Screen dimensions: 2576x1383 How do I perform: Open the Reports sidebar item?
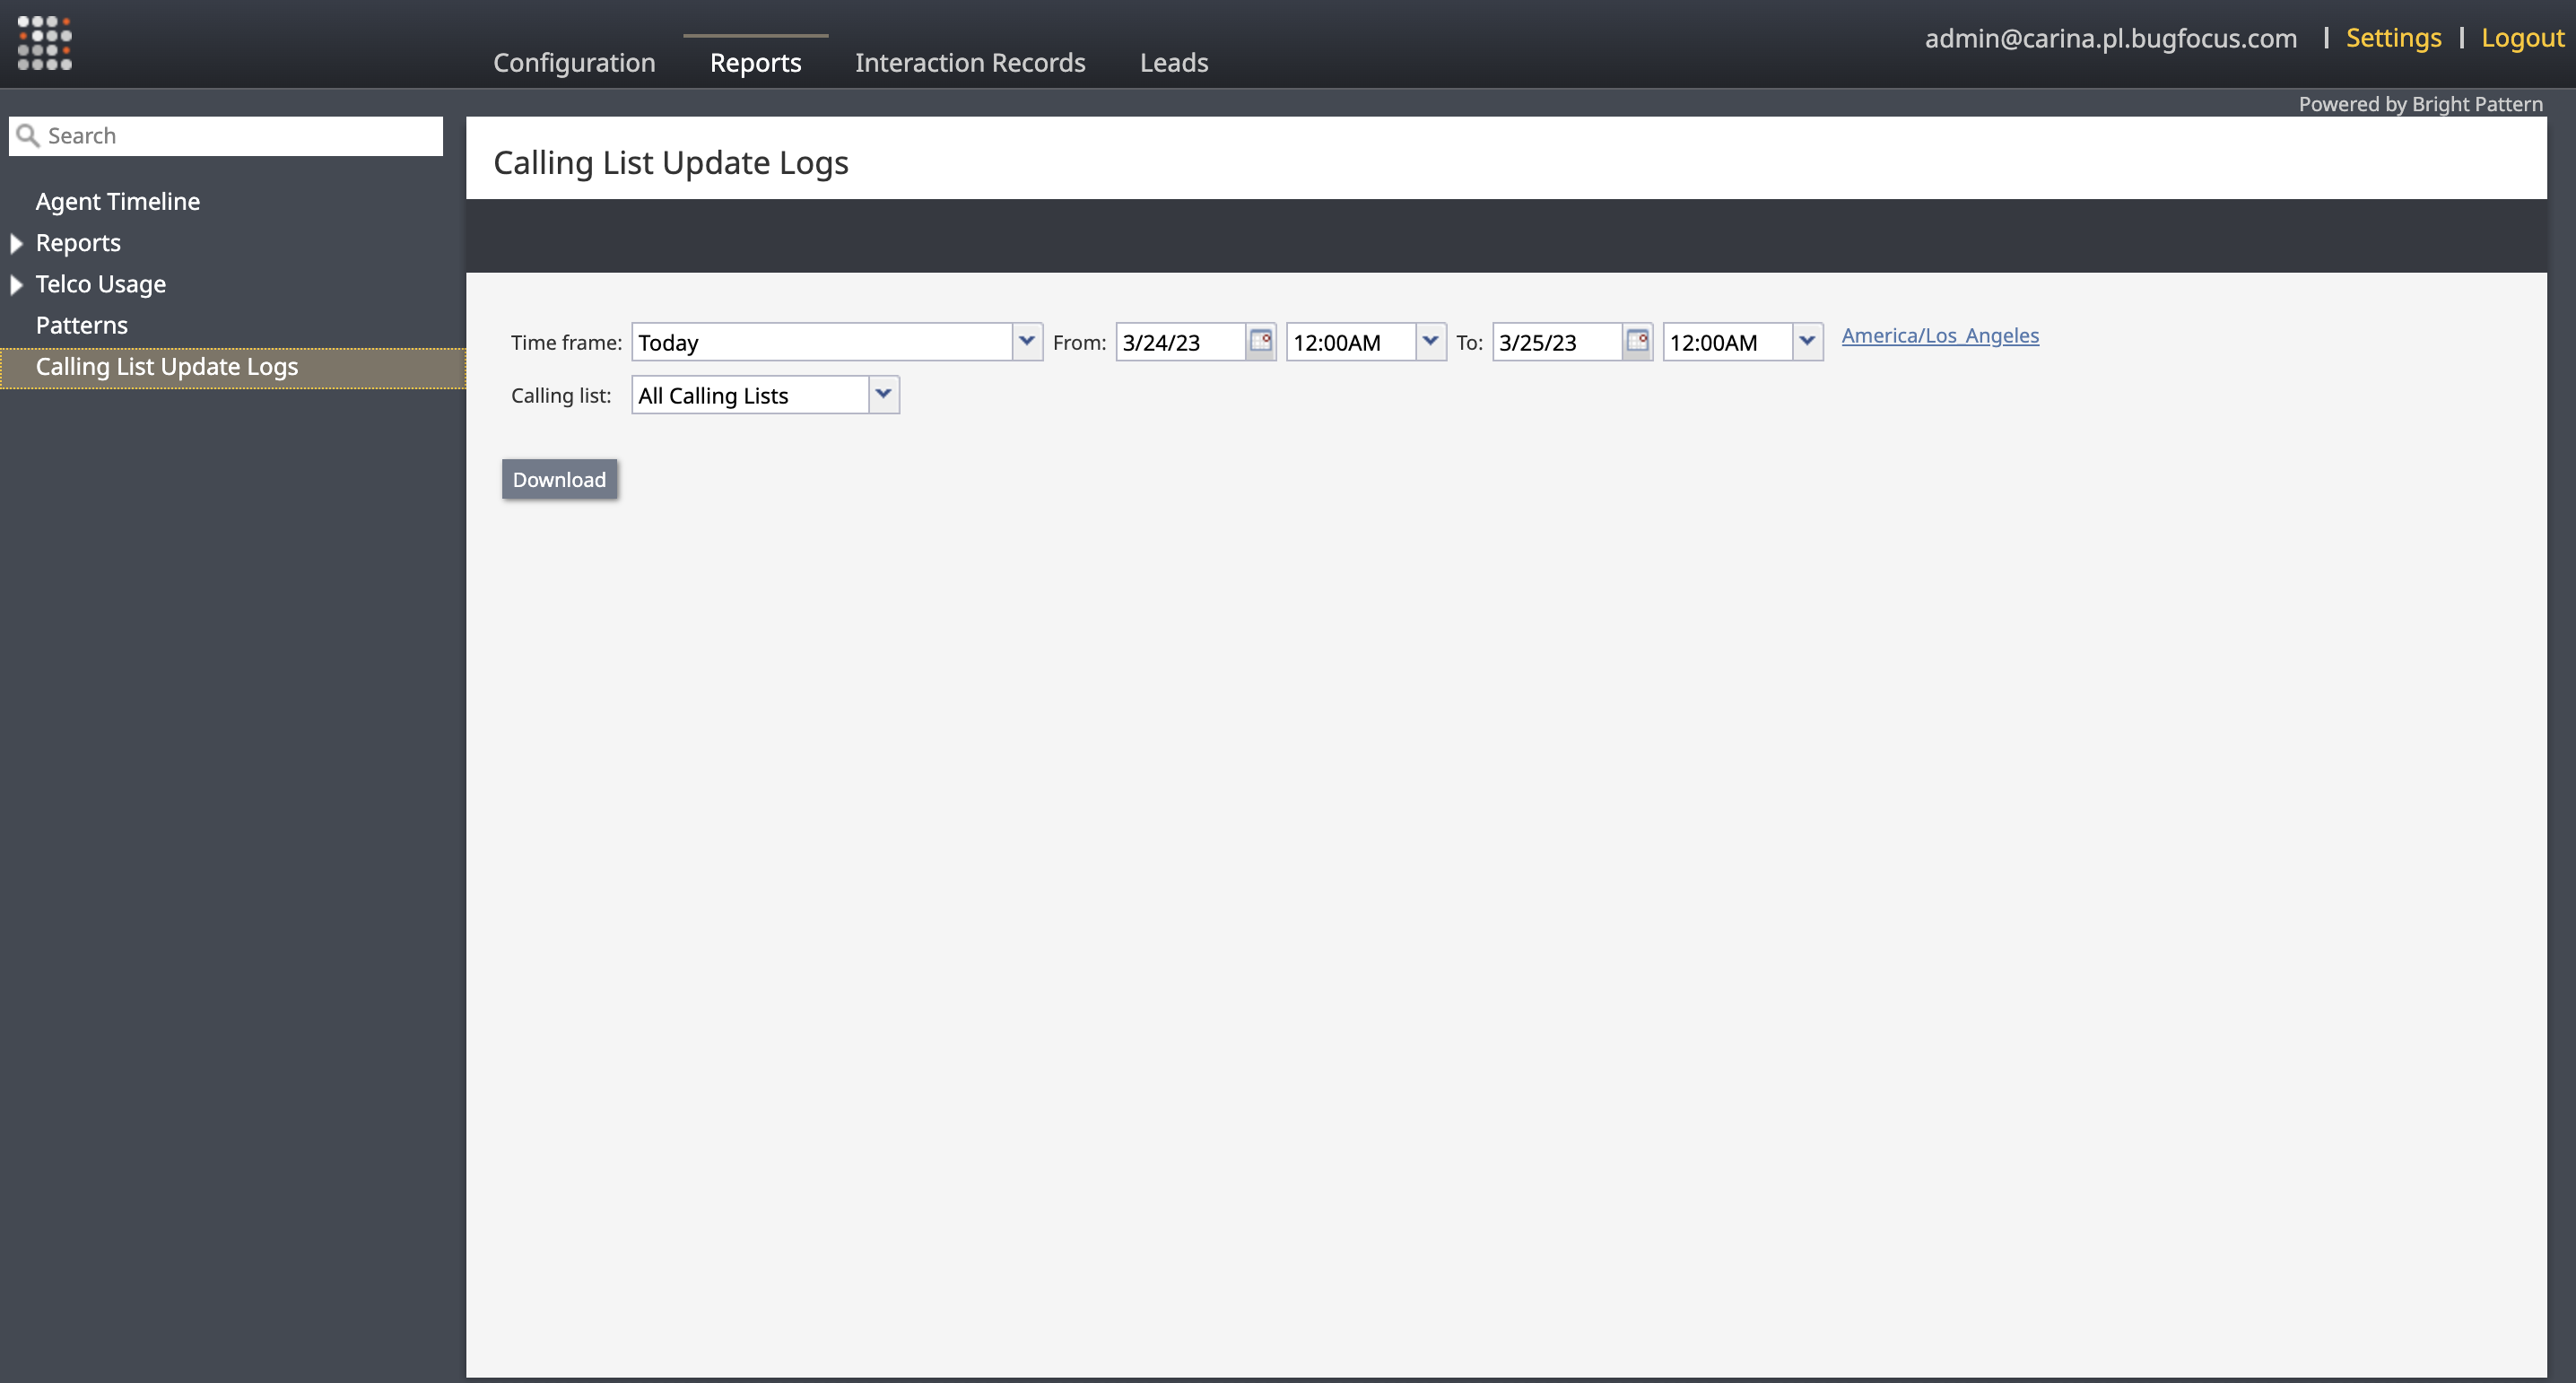pyautogui.click(x=78, y=243)
